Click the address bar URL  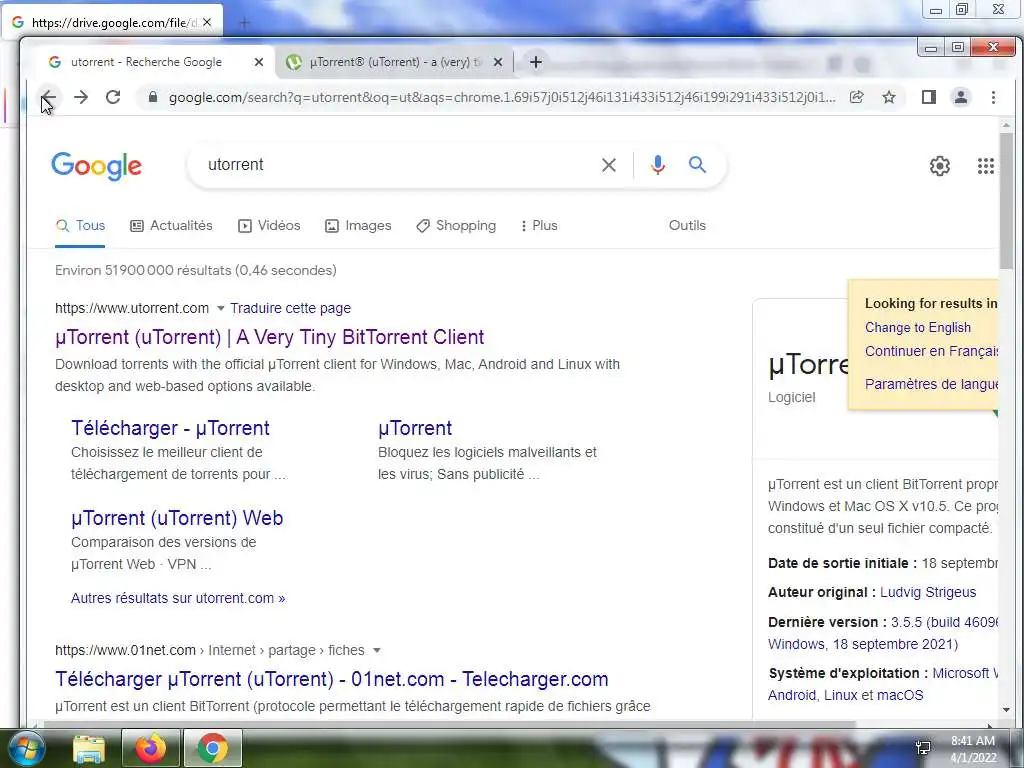502,97
